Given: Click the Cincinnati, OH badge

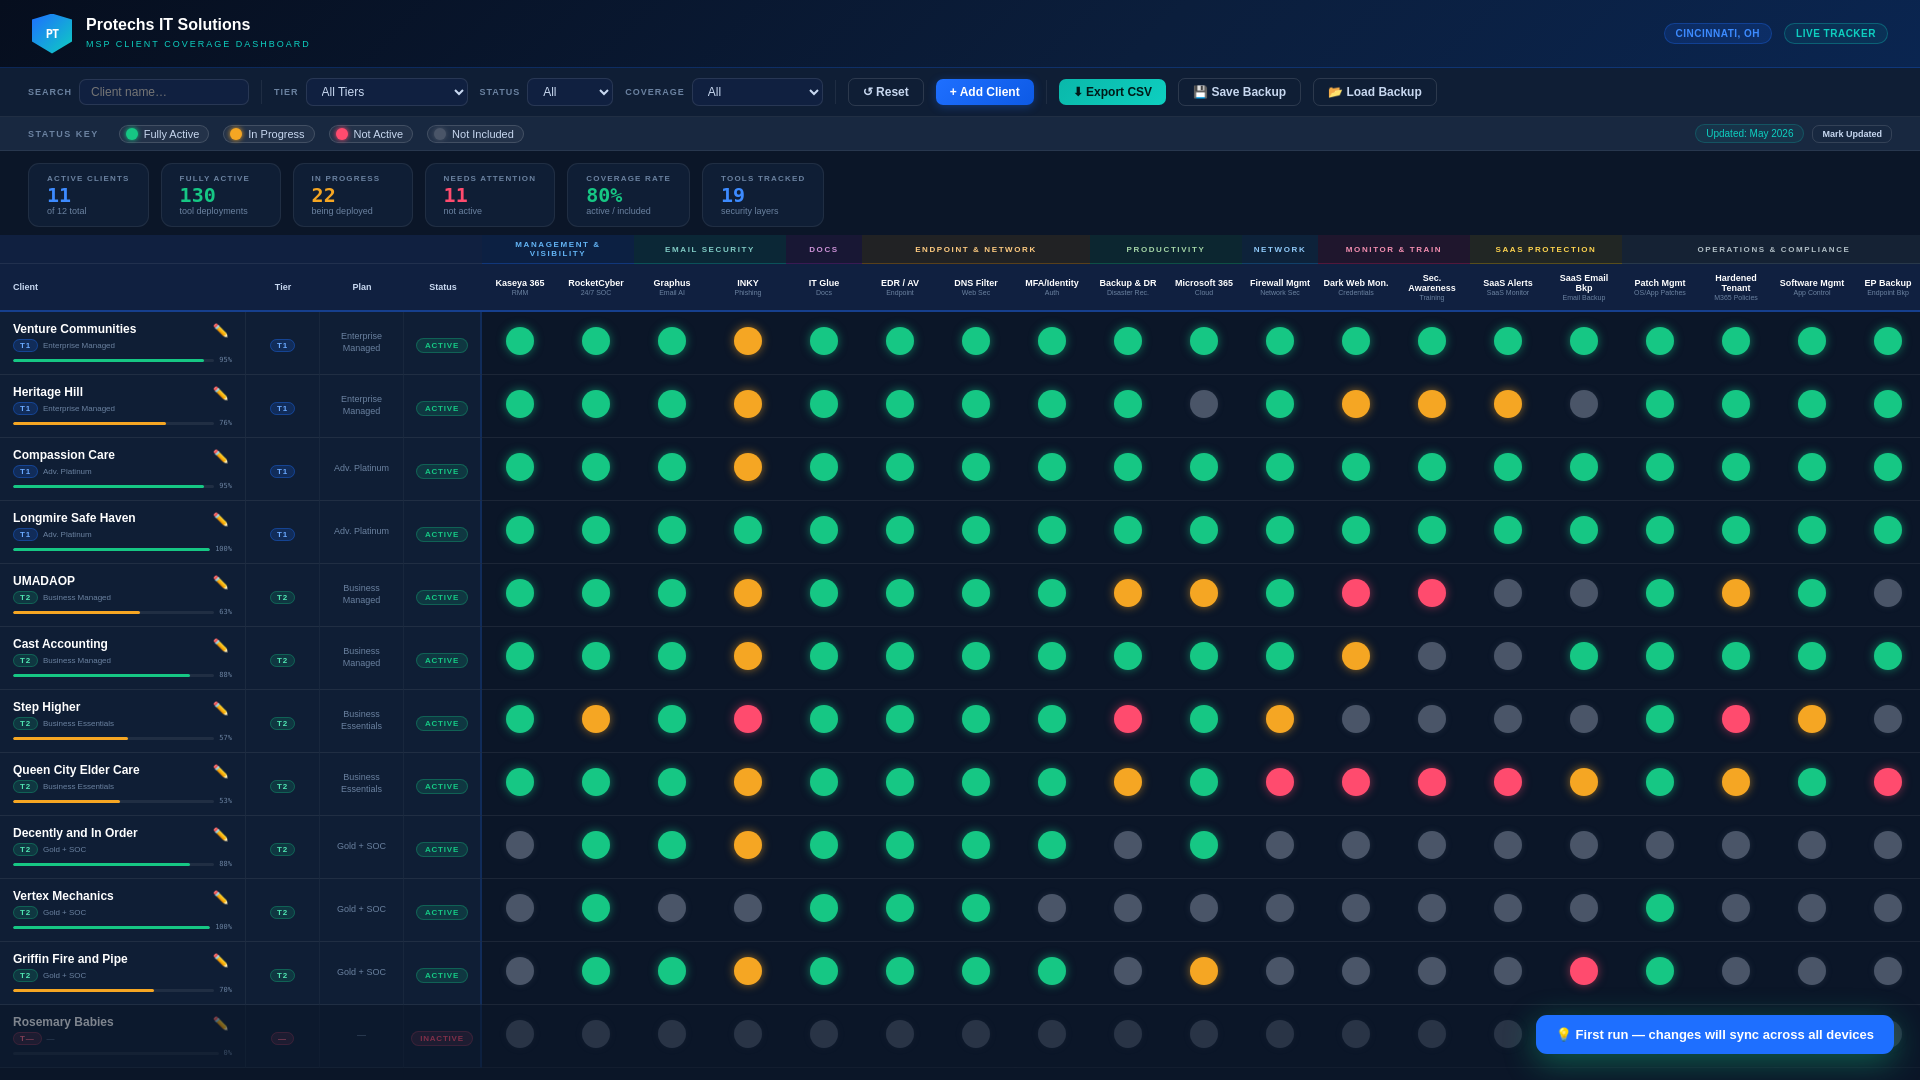Looking at the screenshot, I should pos(1718,33).
